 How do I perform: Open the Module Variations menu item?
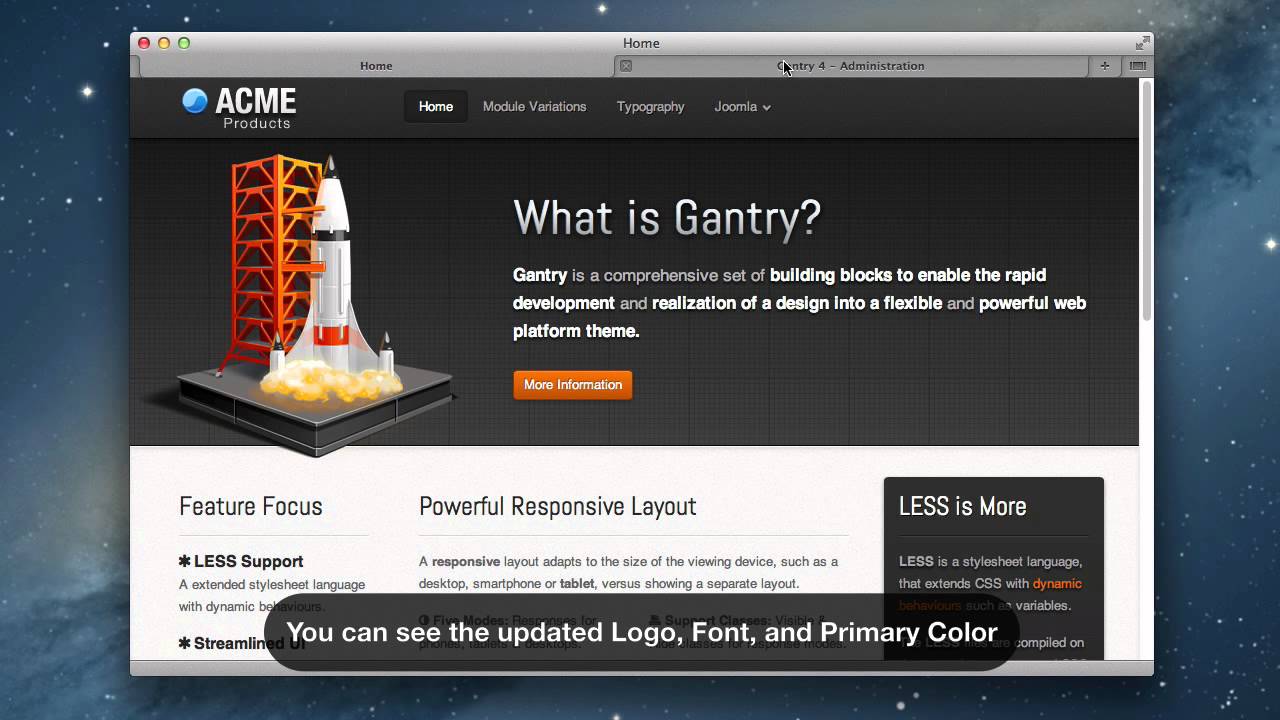point(534,106)
